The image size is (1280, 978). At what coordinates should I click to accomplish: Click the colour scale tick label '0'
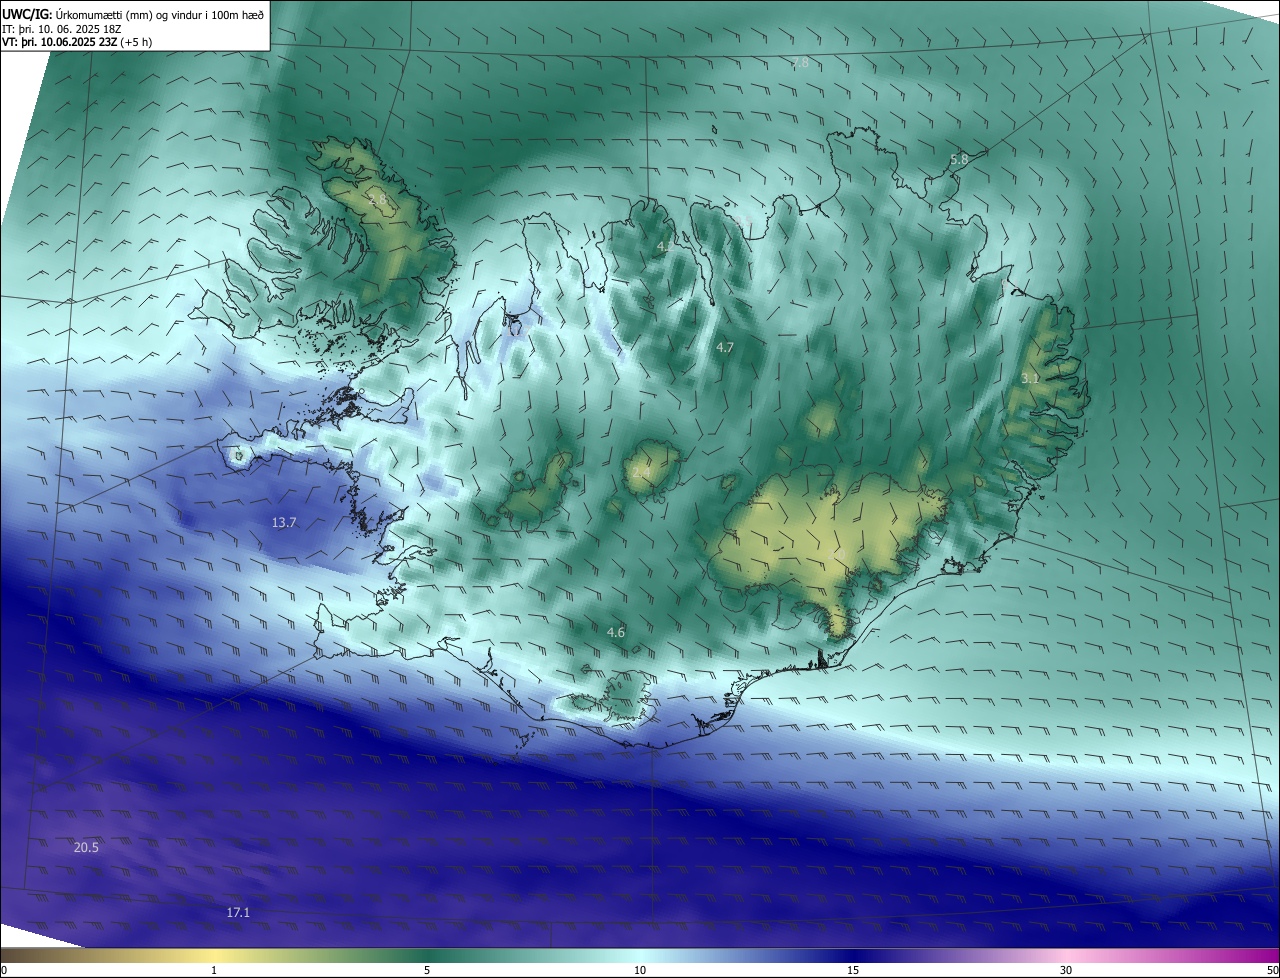4,970
